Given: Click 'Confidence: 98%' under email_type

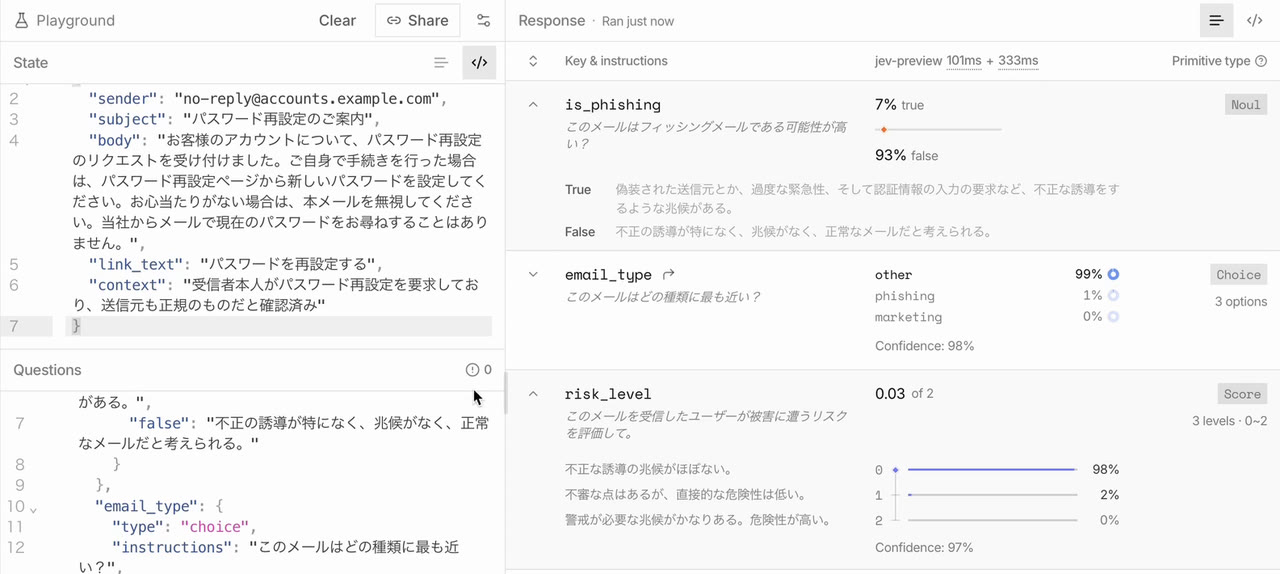Looking at the screenshot, I should tap(924, 346).
